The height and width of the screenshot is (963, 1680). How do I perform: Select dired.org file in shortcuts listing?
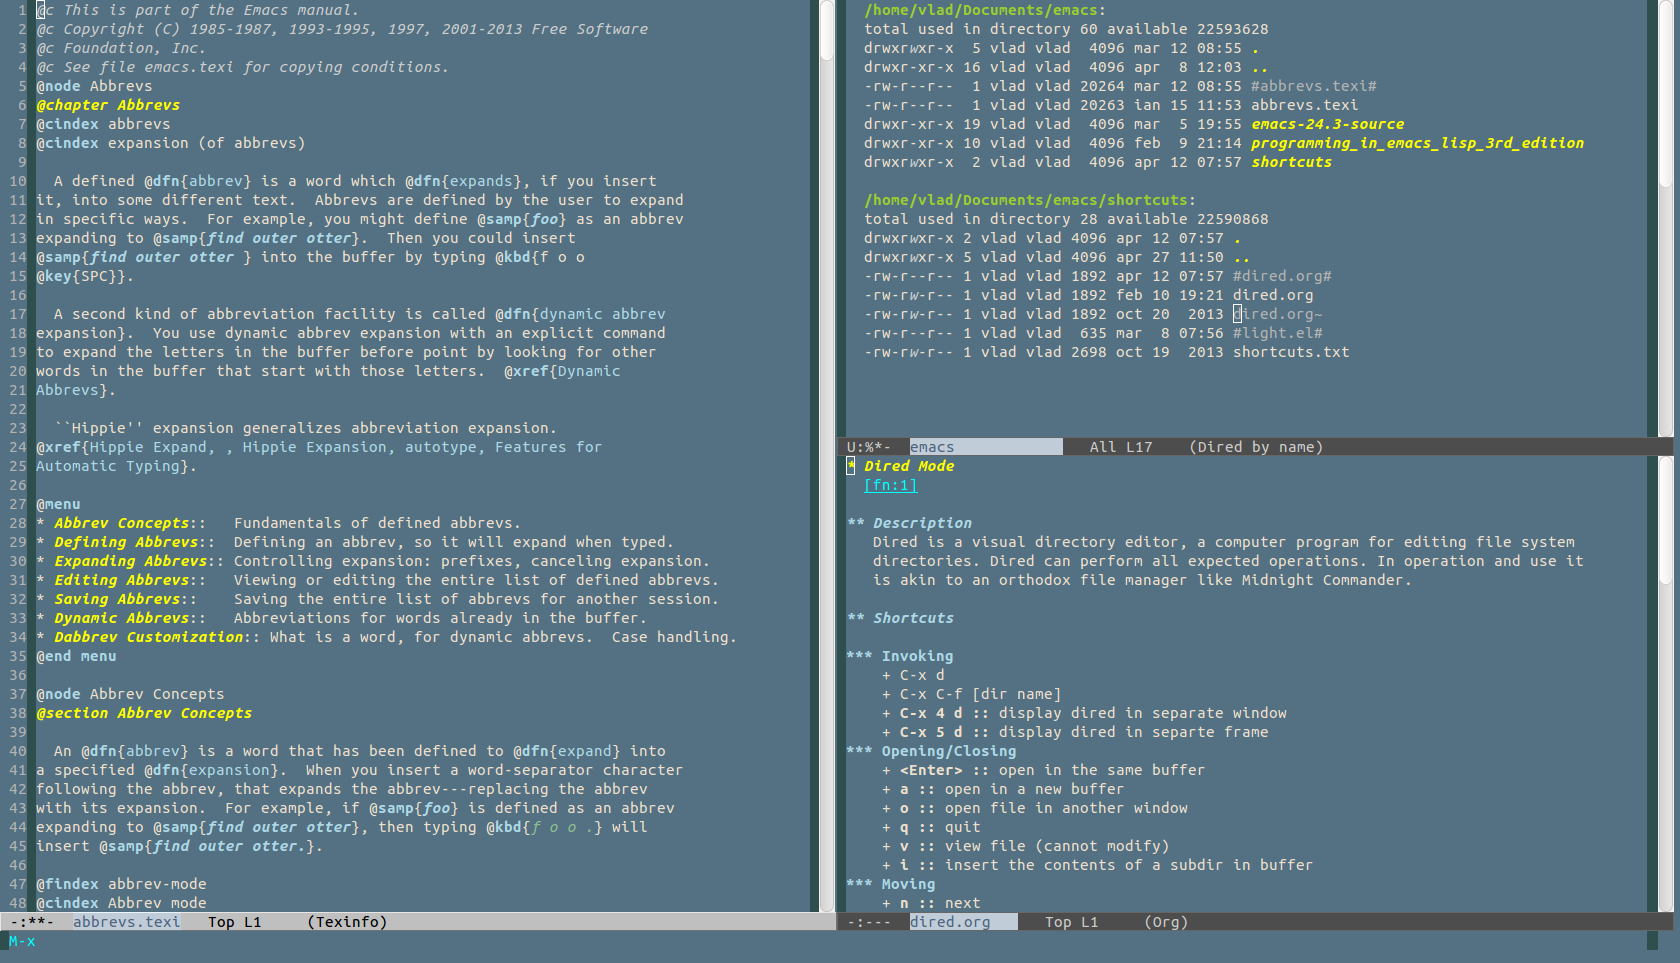pyautogui.click(x=1273, y=295)
